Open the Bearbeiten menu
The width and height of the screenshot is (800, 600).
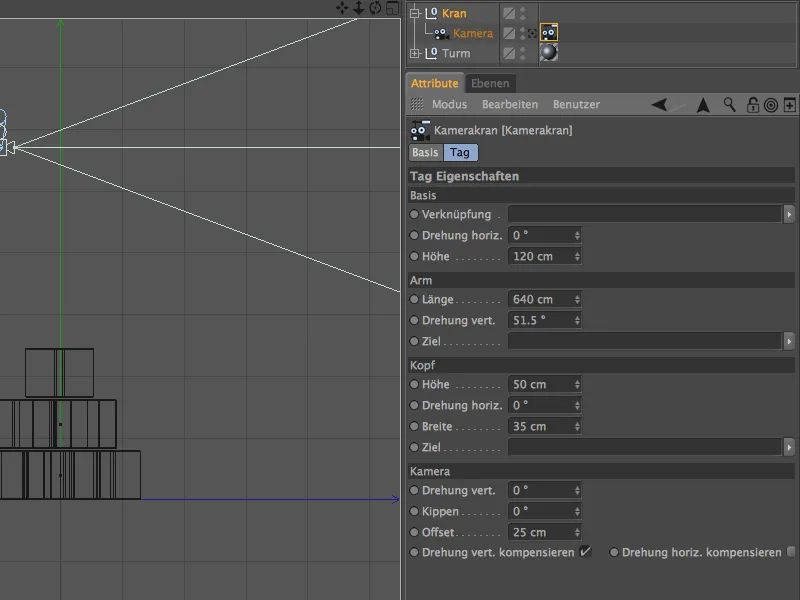[510, 105]
